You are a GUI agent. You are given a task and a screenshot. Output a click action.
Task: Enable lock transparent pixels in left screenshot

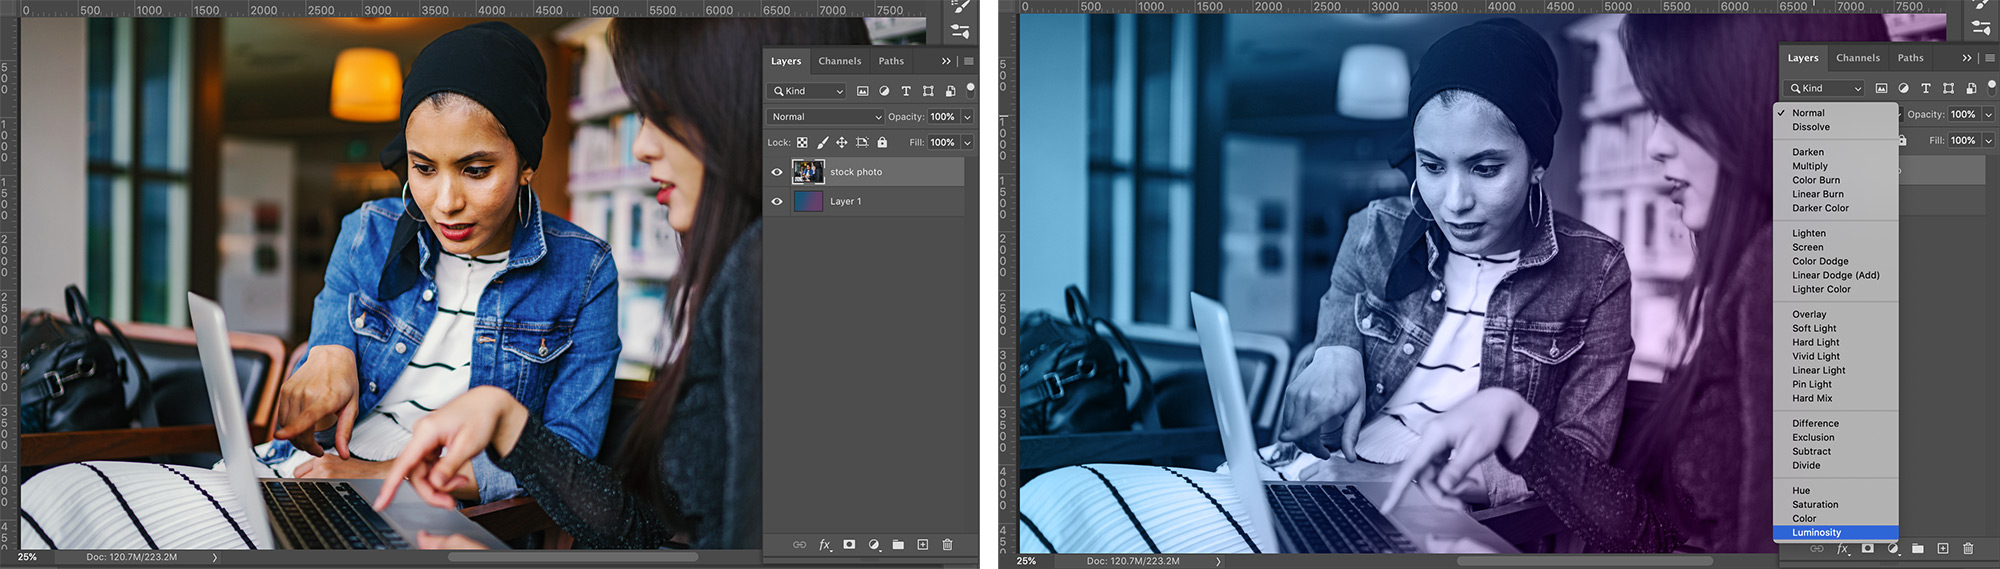pos(802,143)
